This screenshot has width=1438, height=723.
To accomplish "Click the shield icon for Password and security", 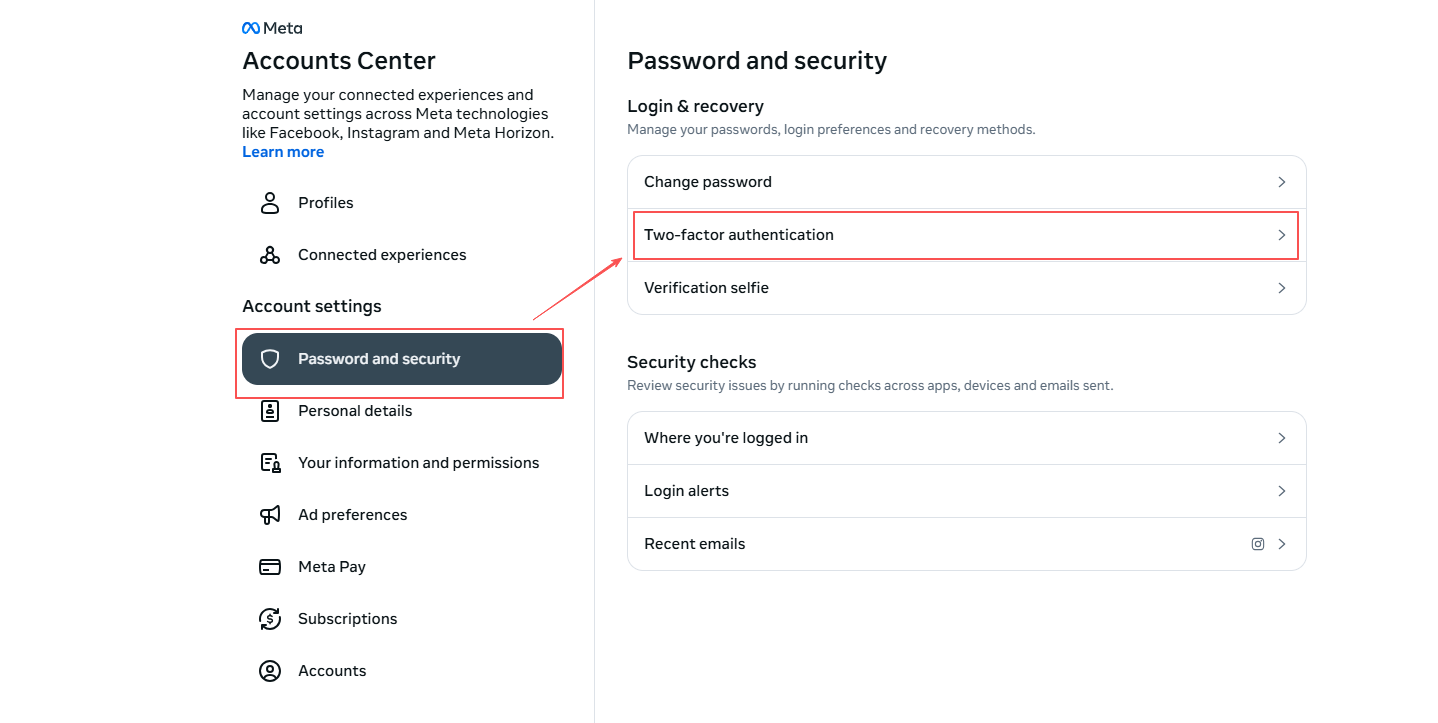I will coord(270,359).
